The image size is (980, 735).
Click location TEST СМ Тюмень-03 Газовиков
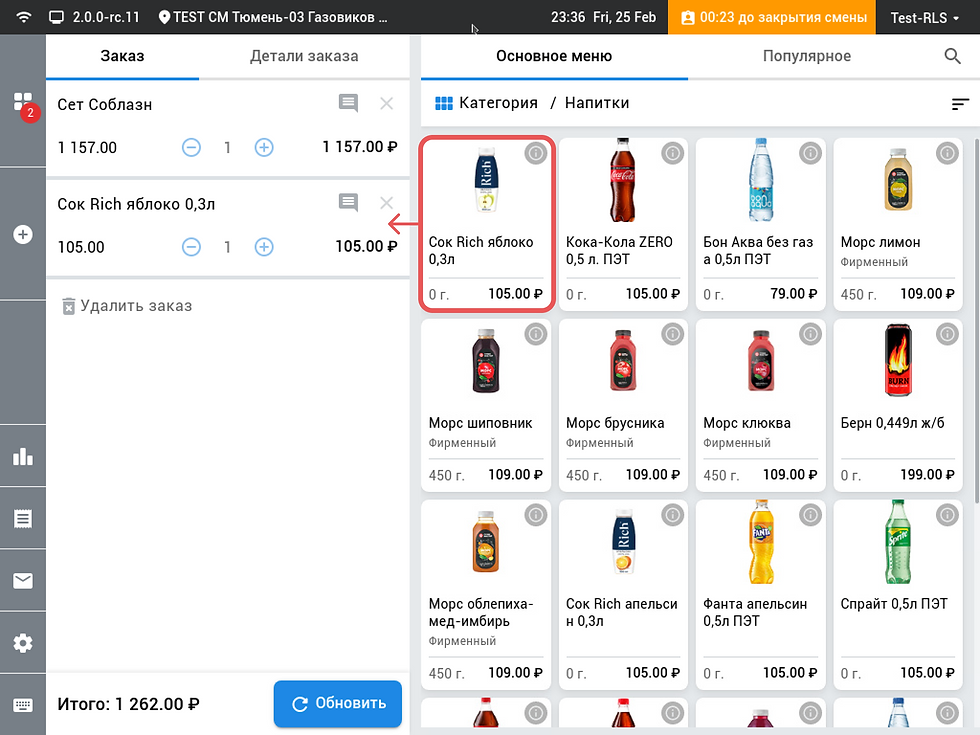274,18
